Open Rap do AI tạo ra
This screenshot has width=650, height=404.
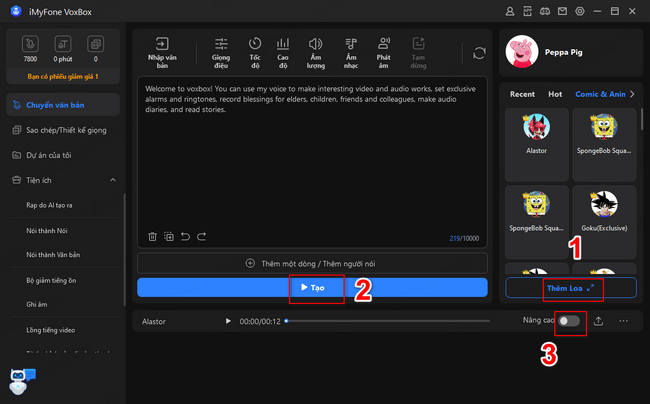pyautogui.click(x=49, y=205)
